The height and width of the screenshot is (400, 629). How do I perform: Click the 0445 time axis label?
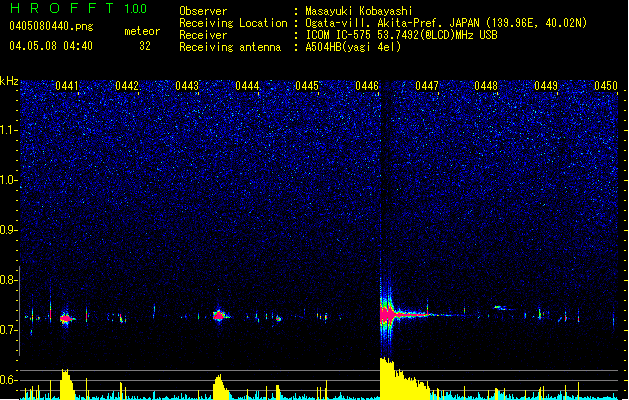307,86
